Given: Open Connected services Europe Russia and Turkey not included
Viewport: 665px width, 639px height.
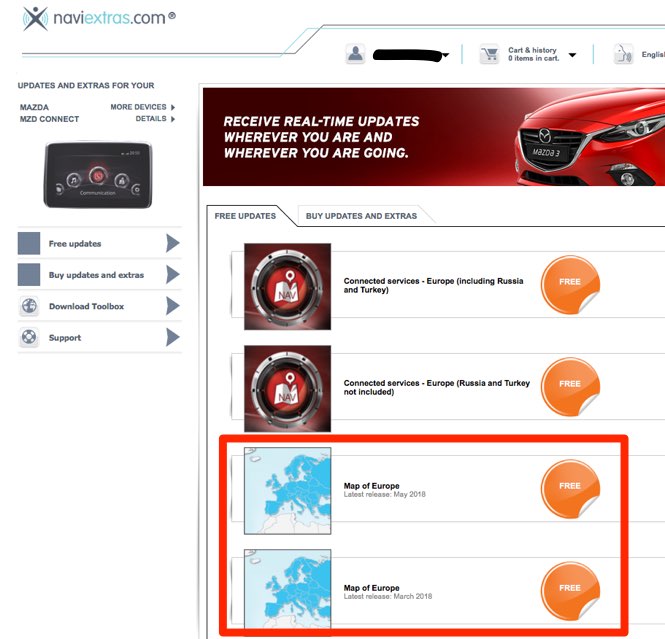Looking at the screenshot, I should point(437,388).
